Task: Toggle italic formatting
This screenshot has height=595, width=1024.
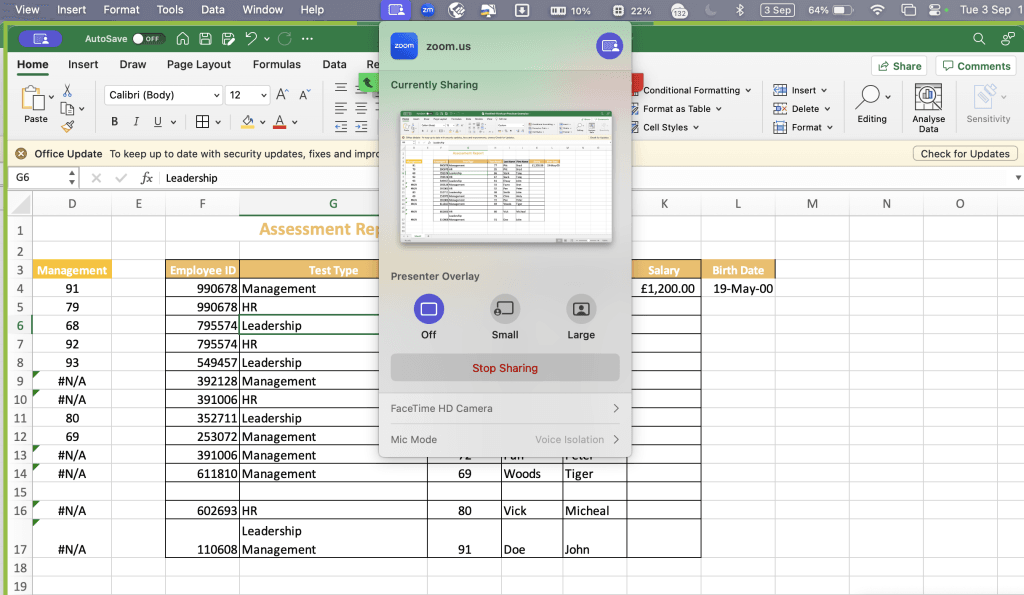Action: [136, 121]
